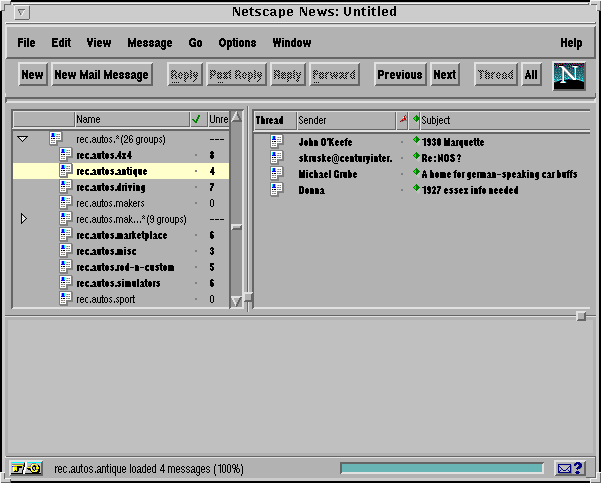This screenshot has height=483, width=601.
Task: Click the newsgroup list scroll up arrow
Action: click(236, 117)
